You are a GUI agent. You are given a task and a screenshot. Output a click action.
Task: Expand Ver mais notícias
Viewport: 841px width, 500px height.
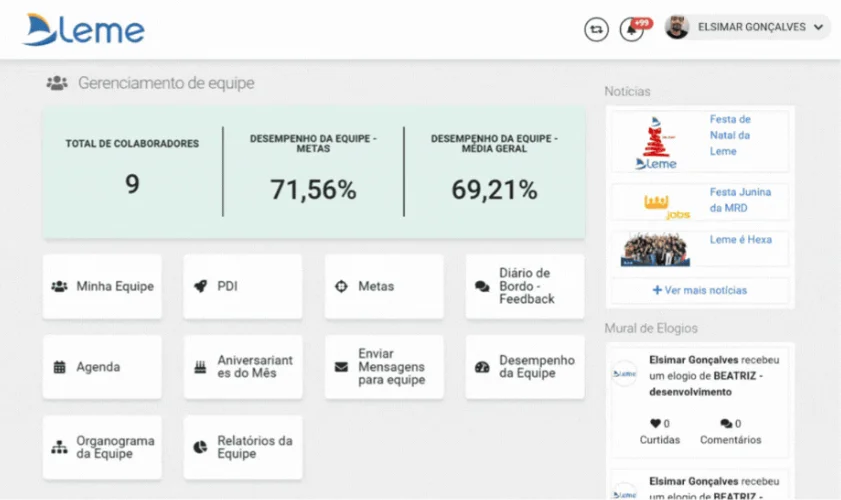(x=700, y=290)
